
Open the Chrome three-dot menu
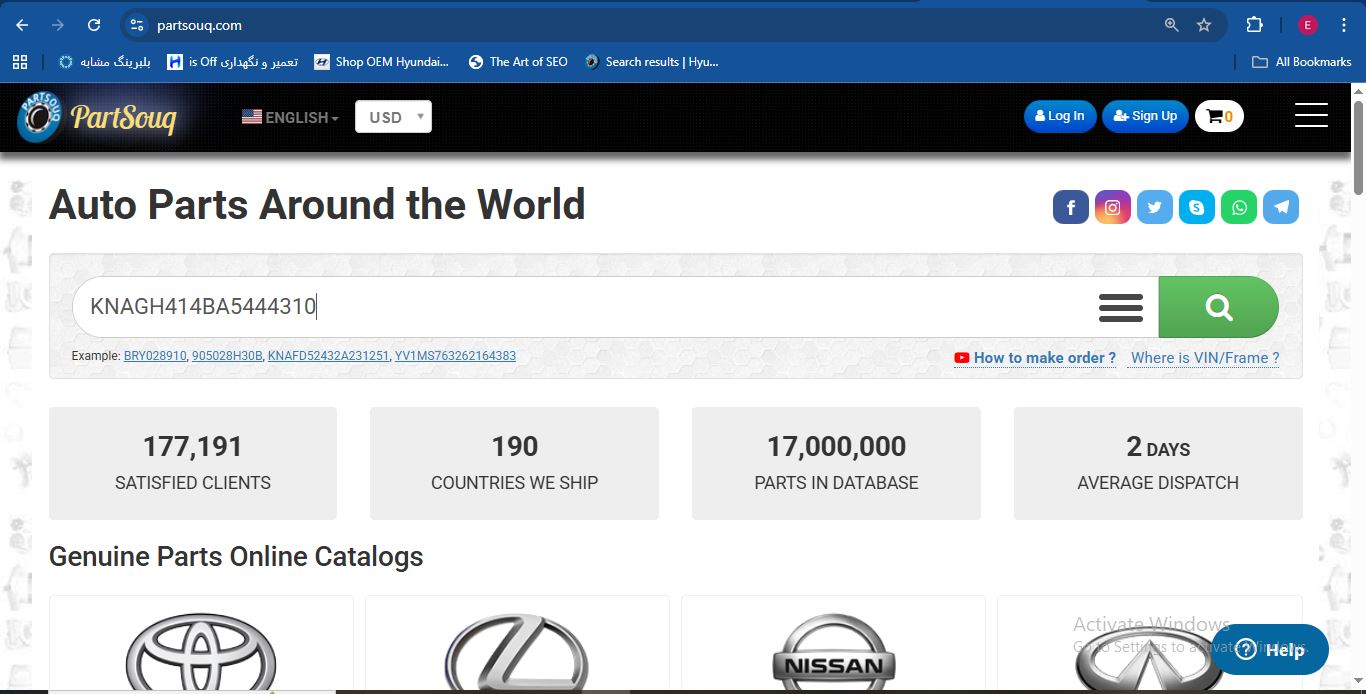1344,25
